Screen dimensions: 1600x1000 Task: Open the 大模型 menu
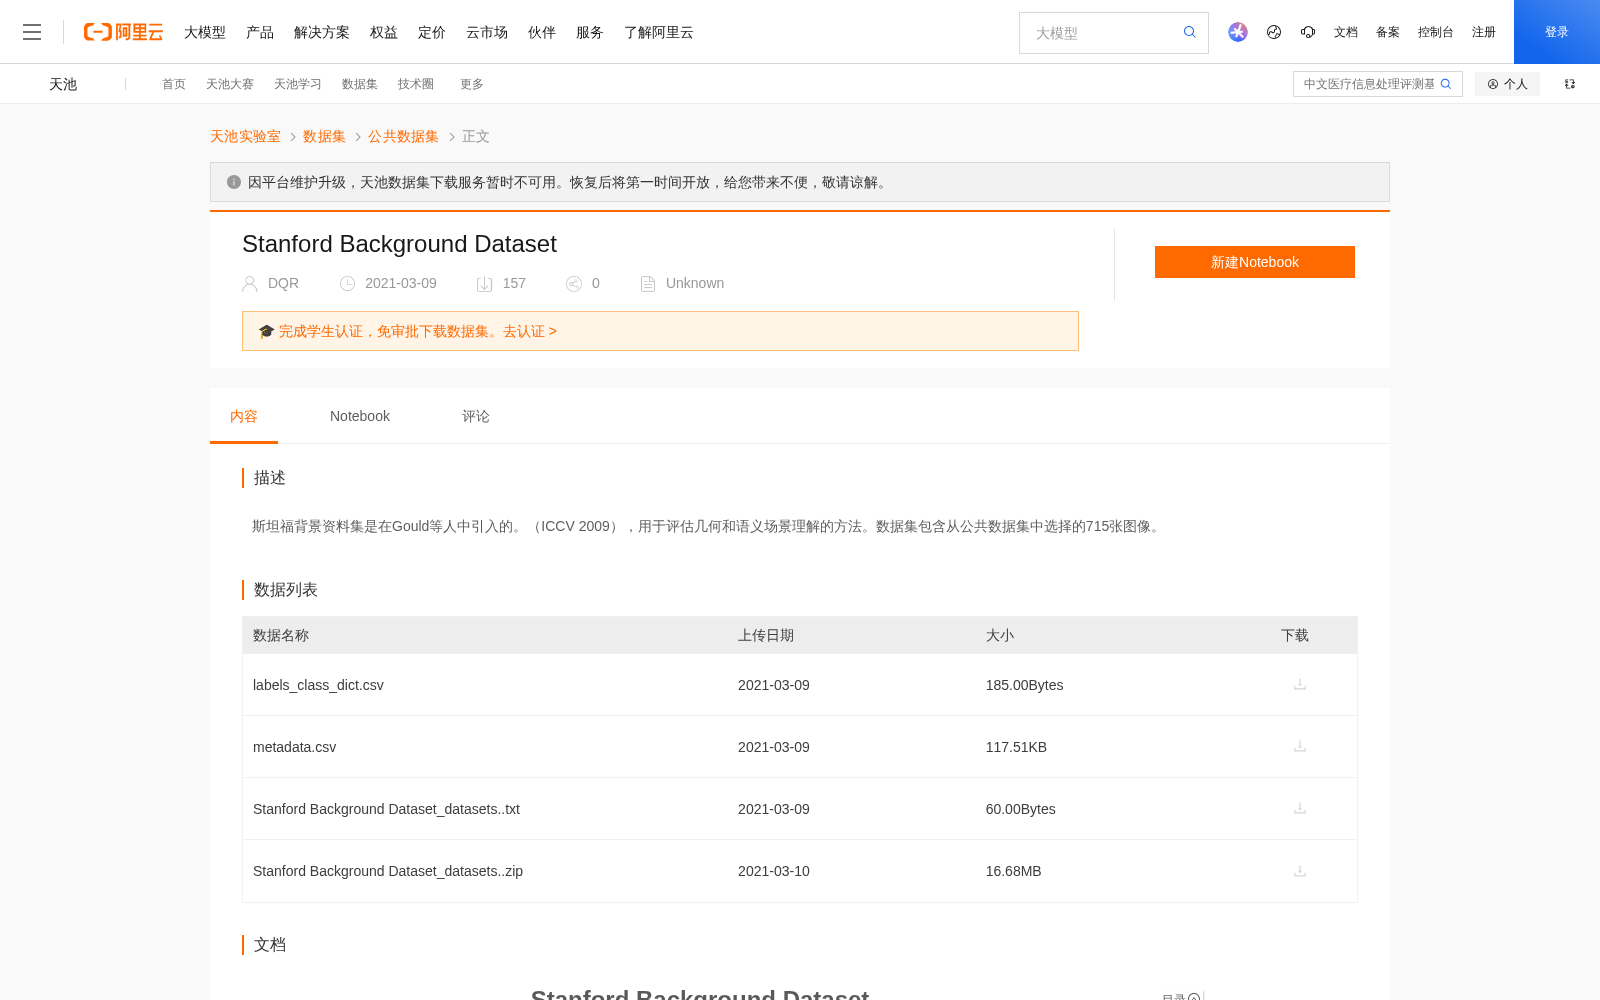coord(205,32)
